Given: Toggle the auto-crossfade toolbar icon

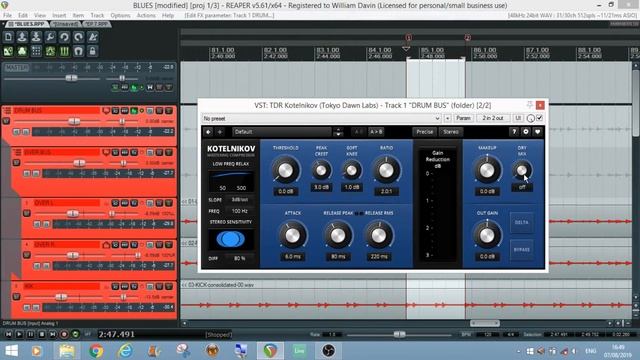Looking at the screenshot, I should coord(8,51).
